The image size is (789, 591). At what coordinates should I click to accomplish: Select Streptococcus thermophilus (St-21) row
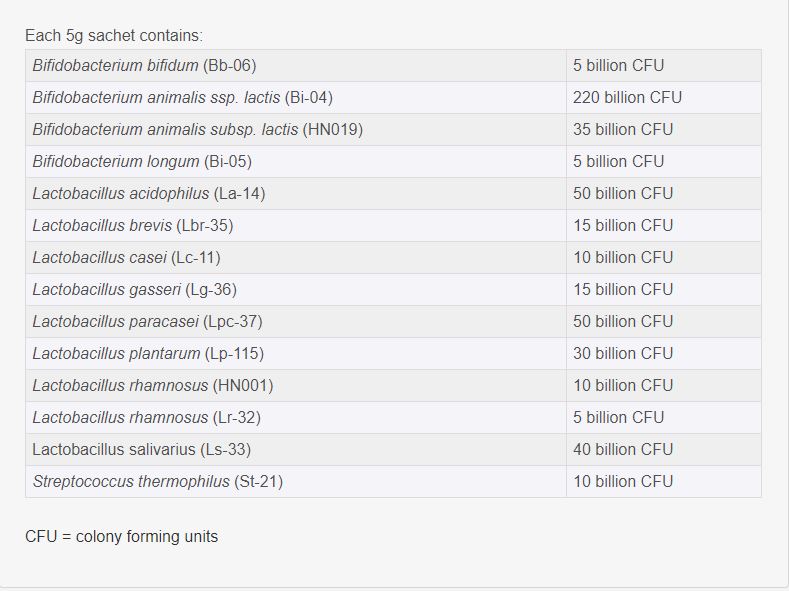tap(157, 482)
